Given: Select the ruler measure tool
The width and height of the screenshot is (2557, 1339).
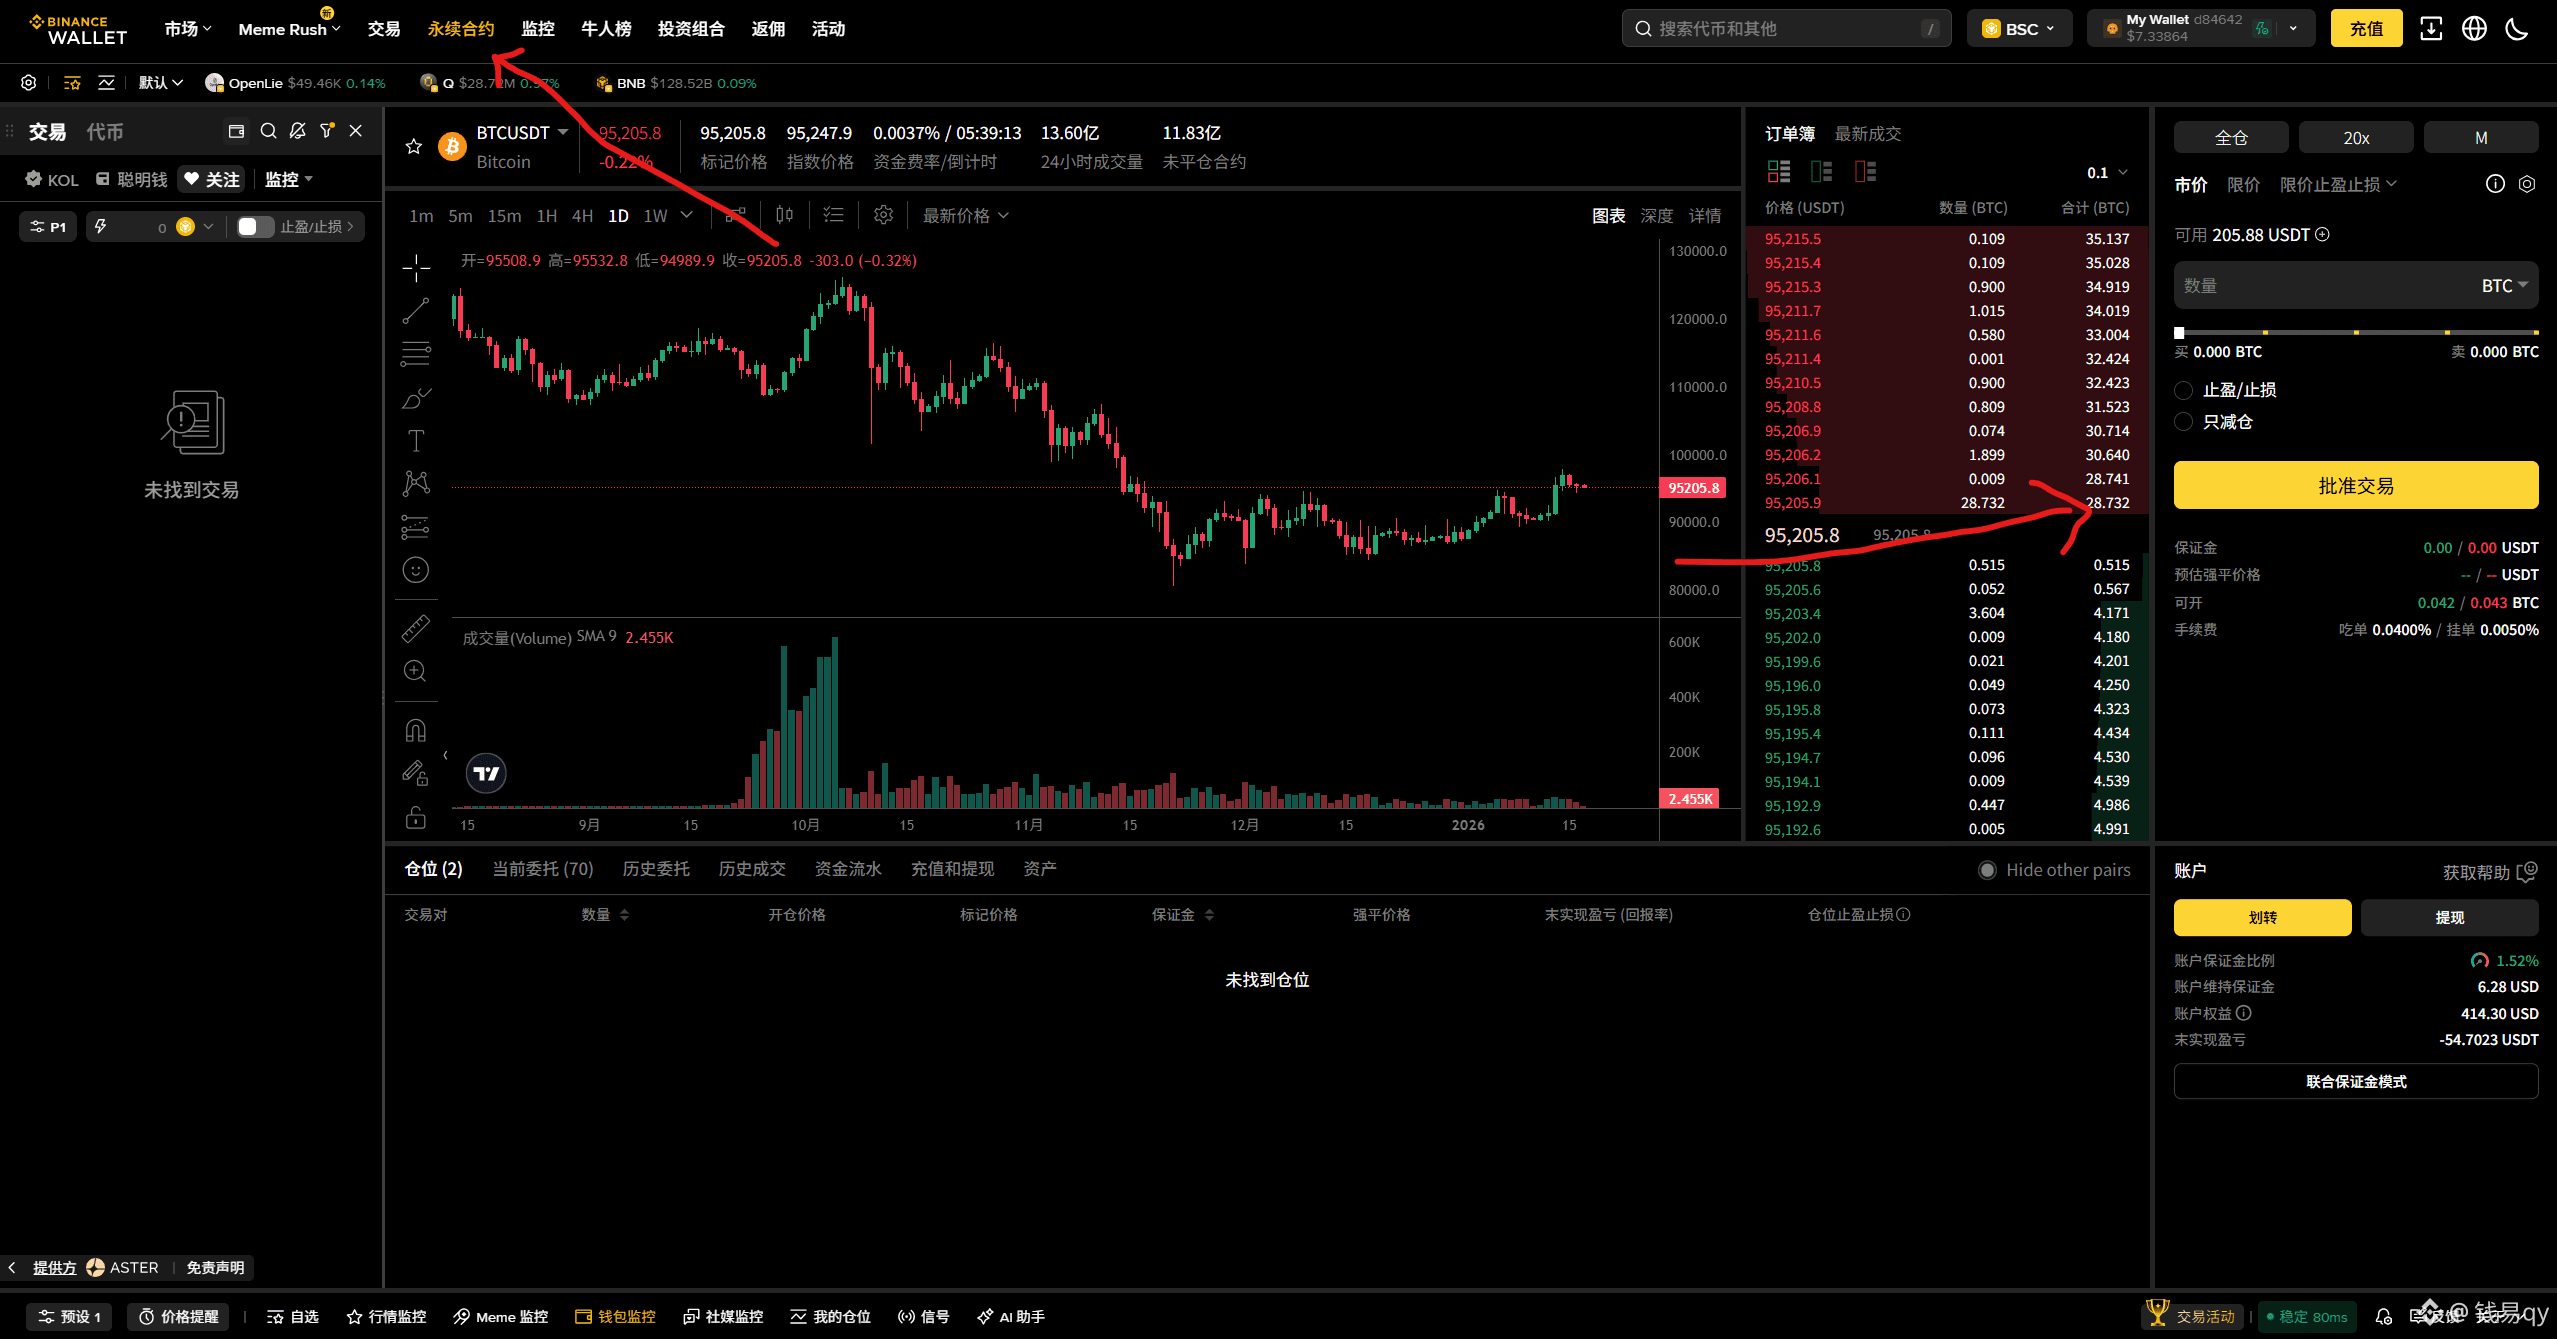Looking at the screenshot, I should [416, 628].
